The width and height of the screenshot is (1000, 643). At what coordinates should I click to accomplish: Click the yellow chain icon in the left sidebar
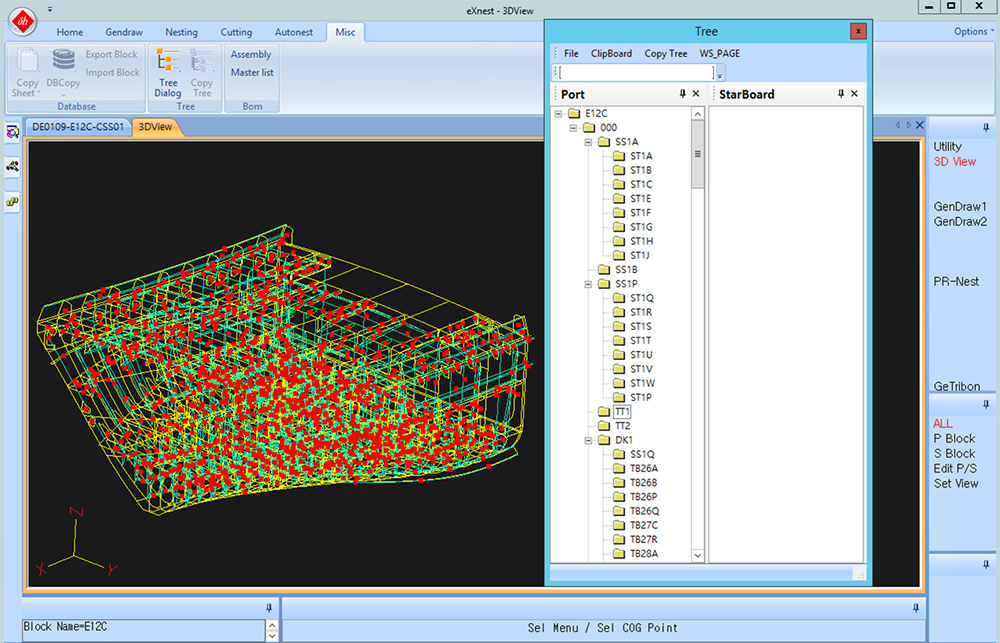point(13,201)
